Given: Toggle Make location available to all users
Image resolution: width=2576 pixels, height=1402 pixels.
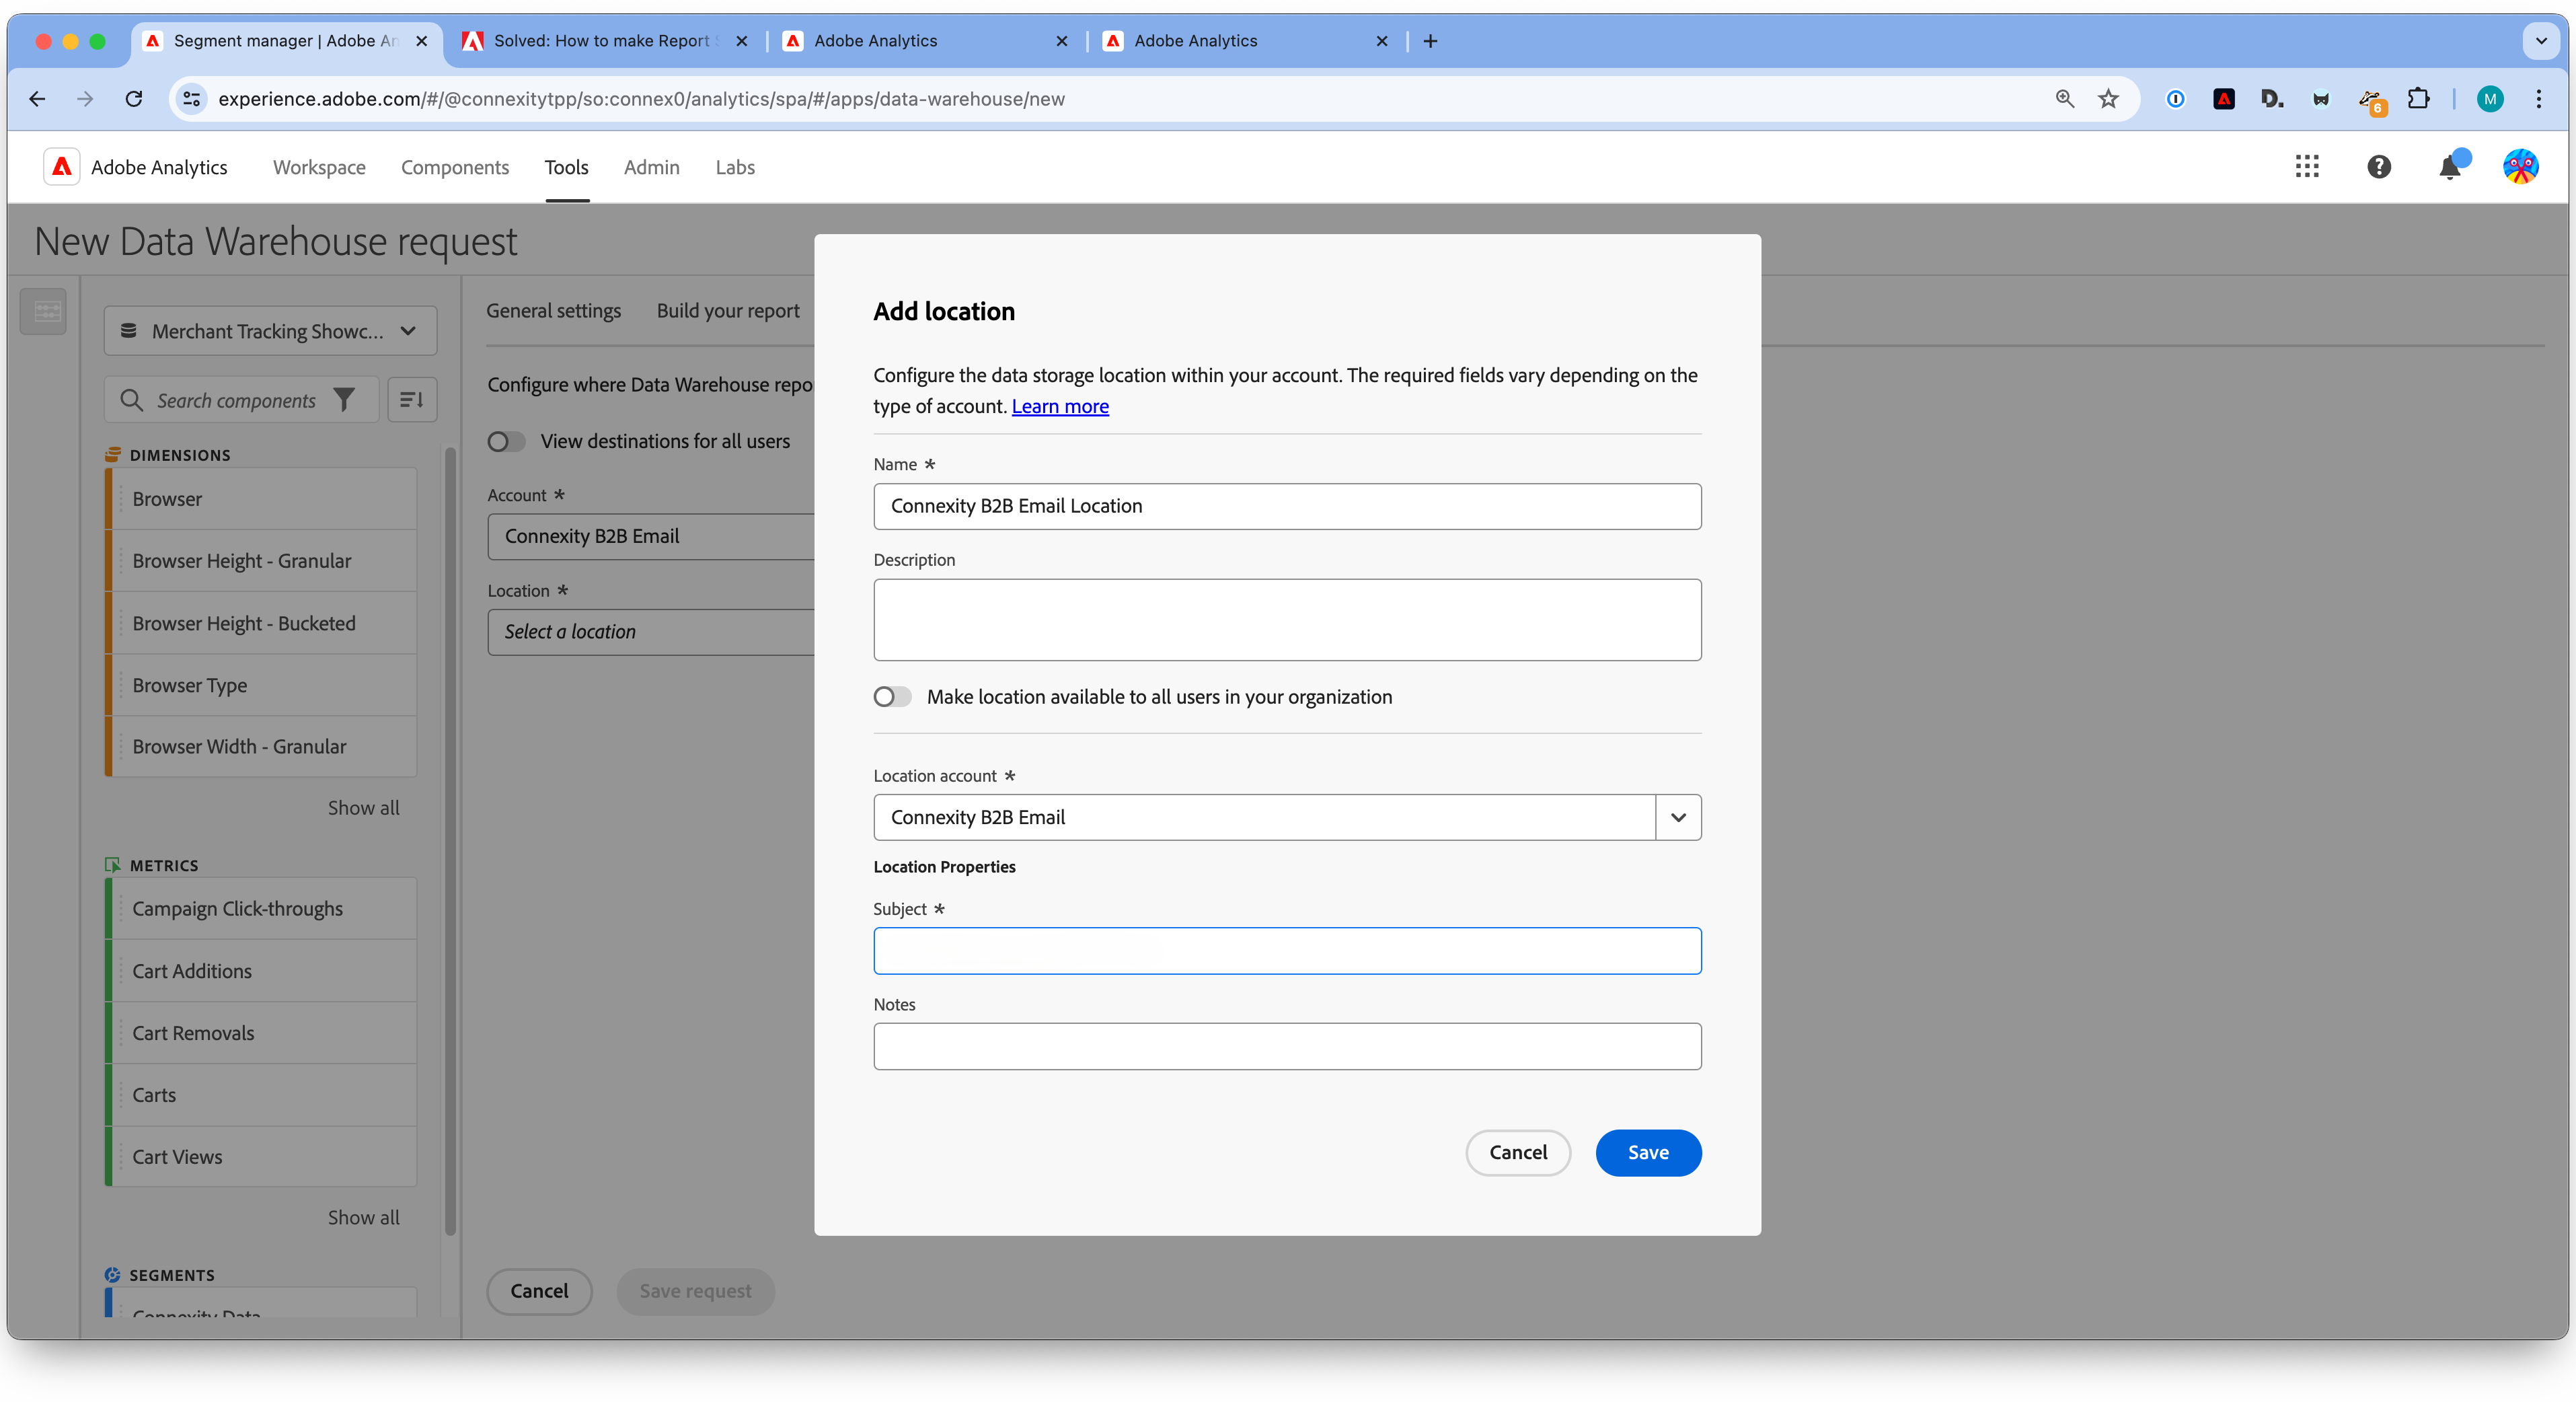Looking at the screenshot, I should tap(893, 697).
